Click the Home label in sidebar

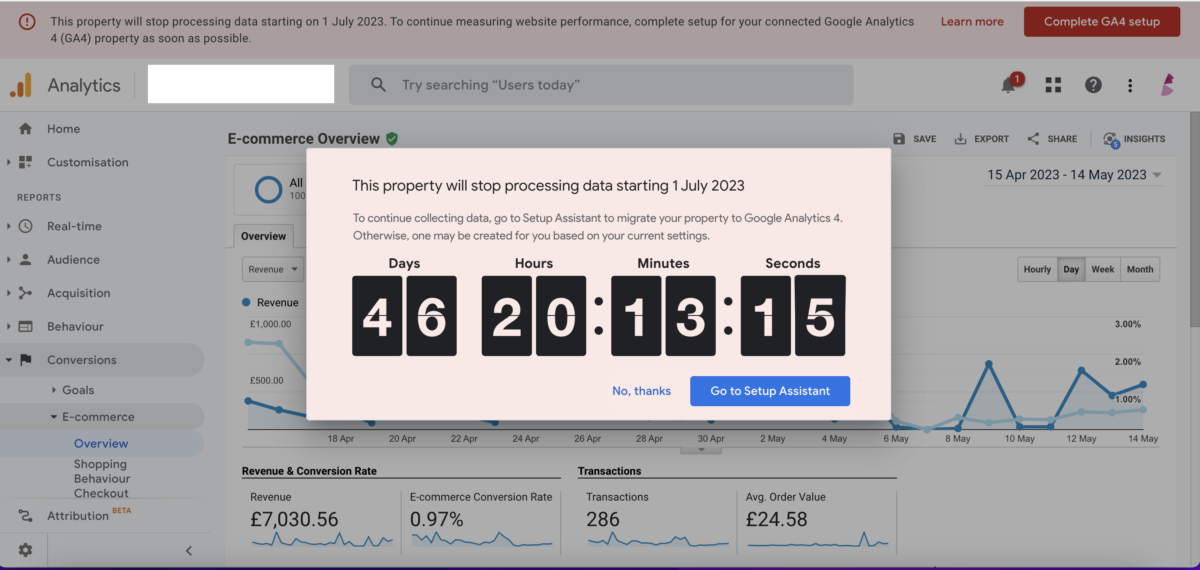[63, 129]
